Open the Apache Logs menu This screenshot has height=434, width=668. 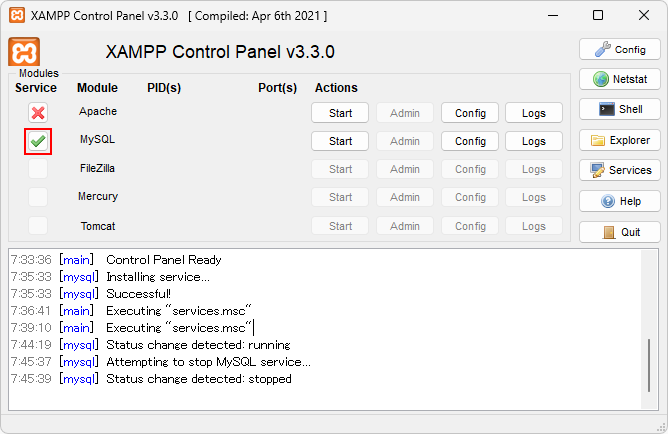534,113
